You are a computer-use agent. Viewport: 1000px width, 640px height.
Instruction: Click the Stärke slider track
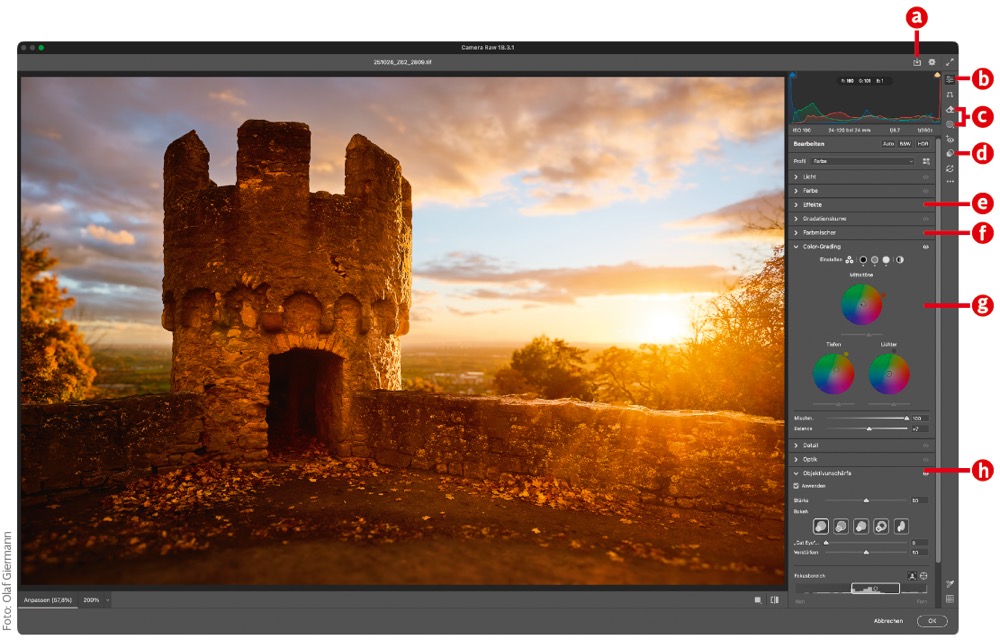pyautogui.click(x=866, y=500)
